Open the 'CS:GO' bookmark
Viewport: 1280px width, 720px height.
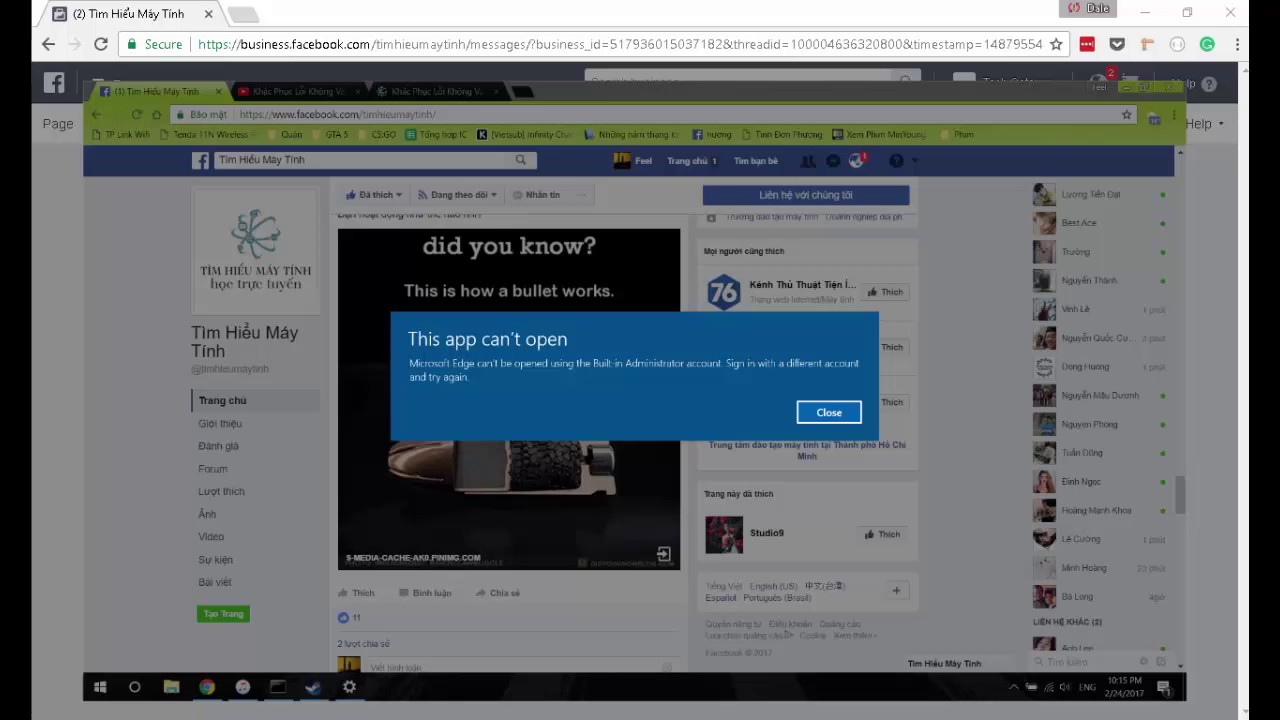point(377,134)
